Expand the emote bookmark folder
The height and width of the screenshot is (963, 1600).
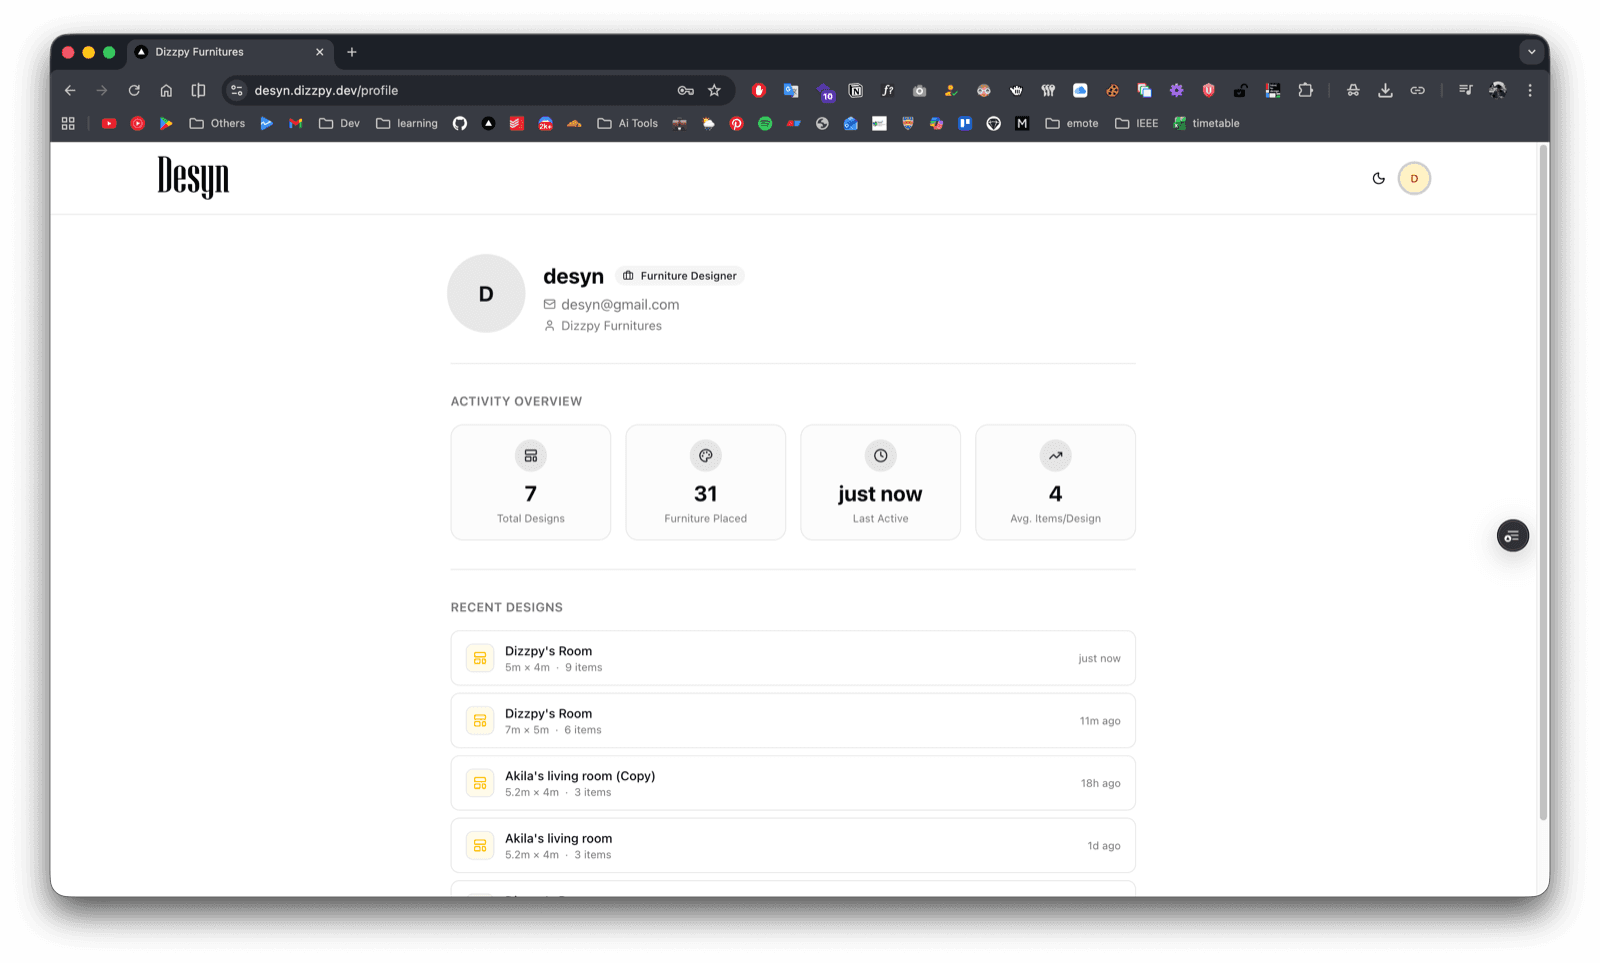[1072, 123]
